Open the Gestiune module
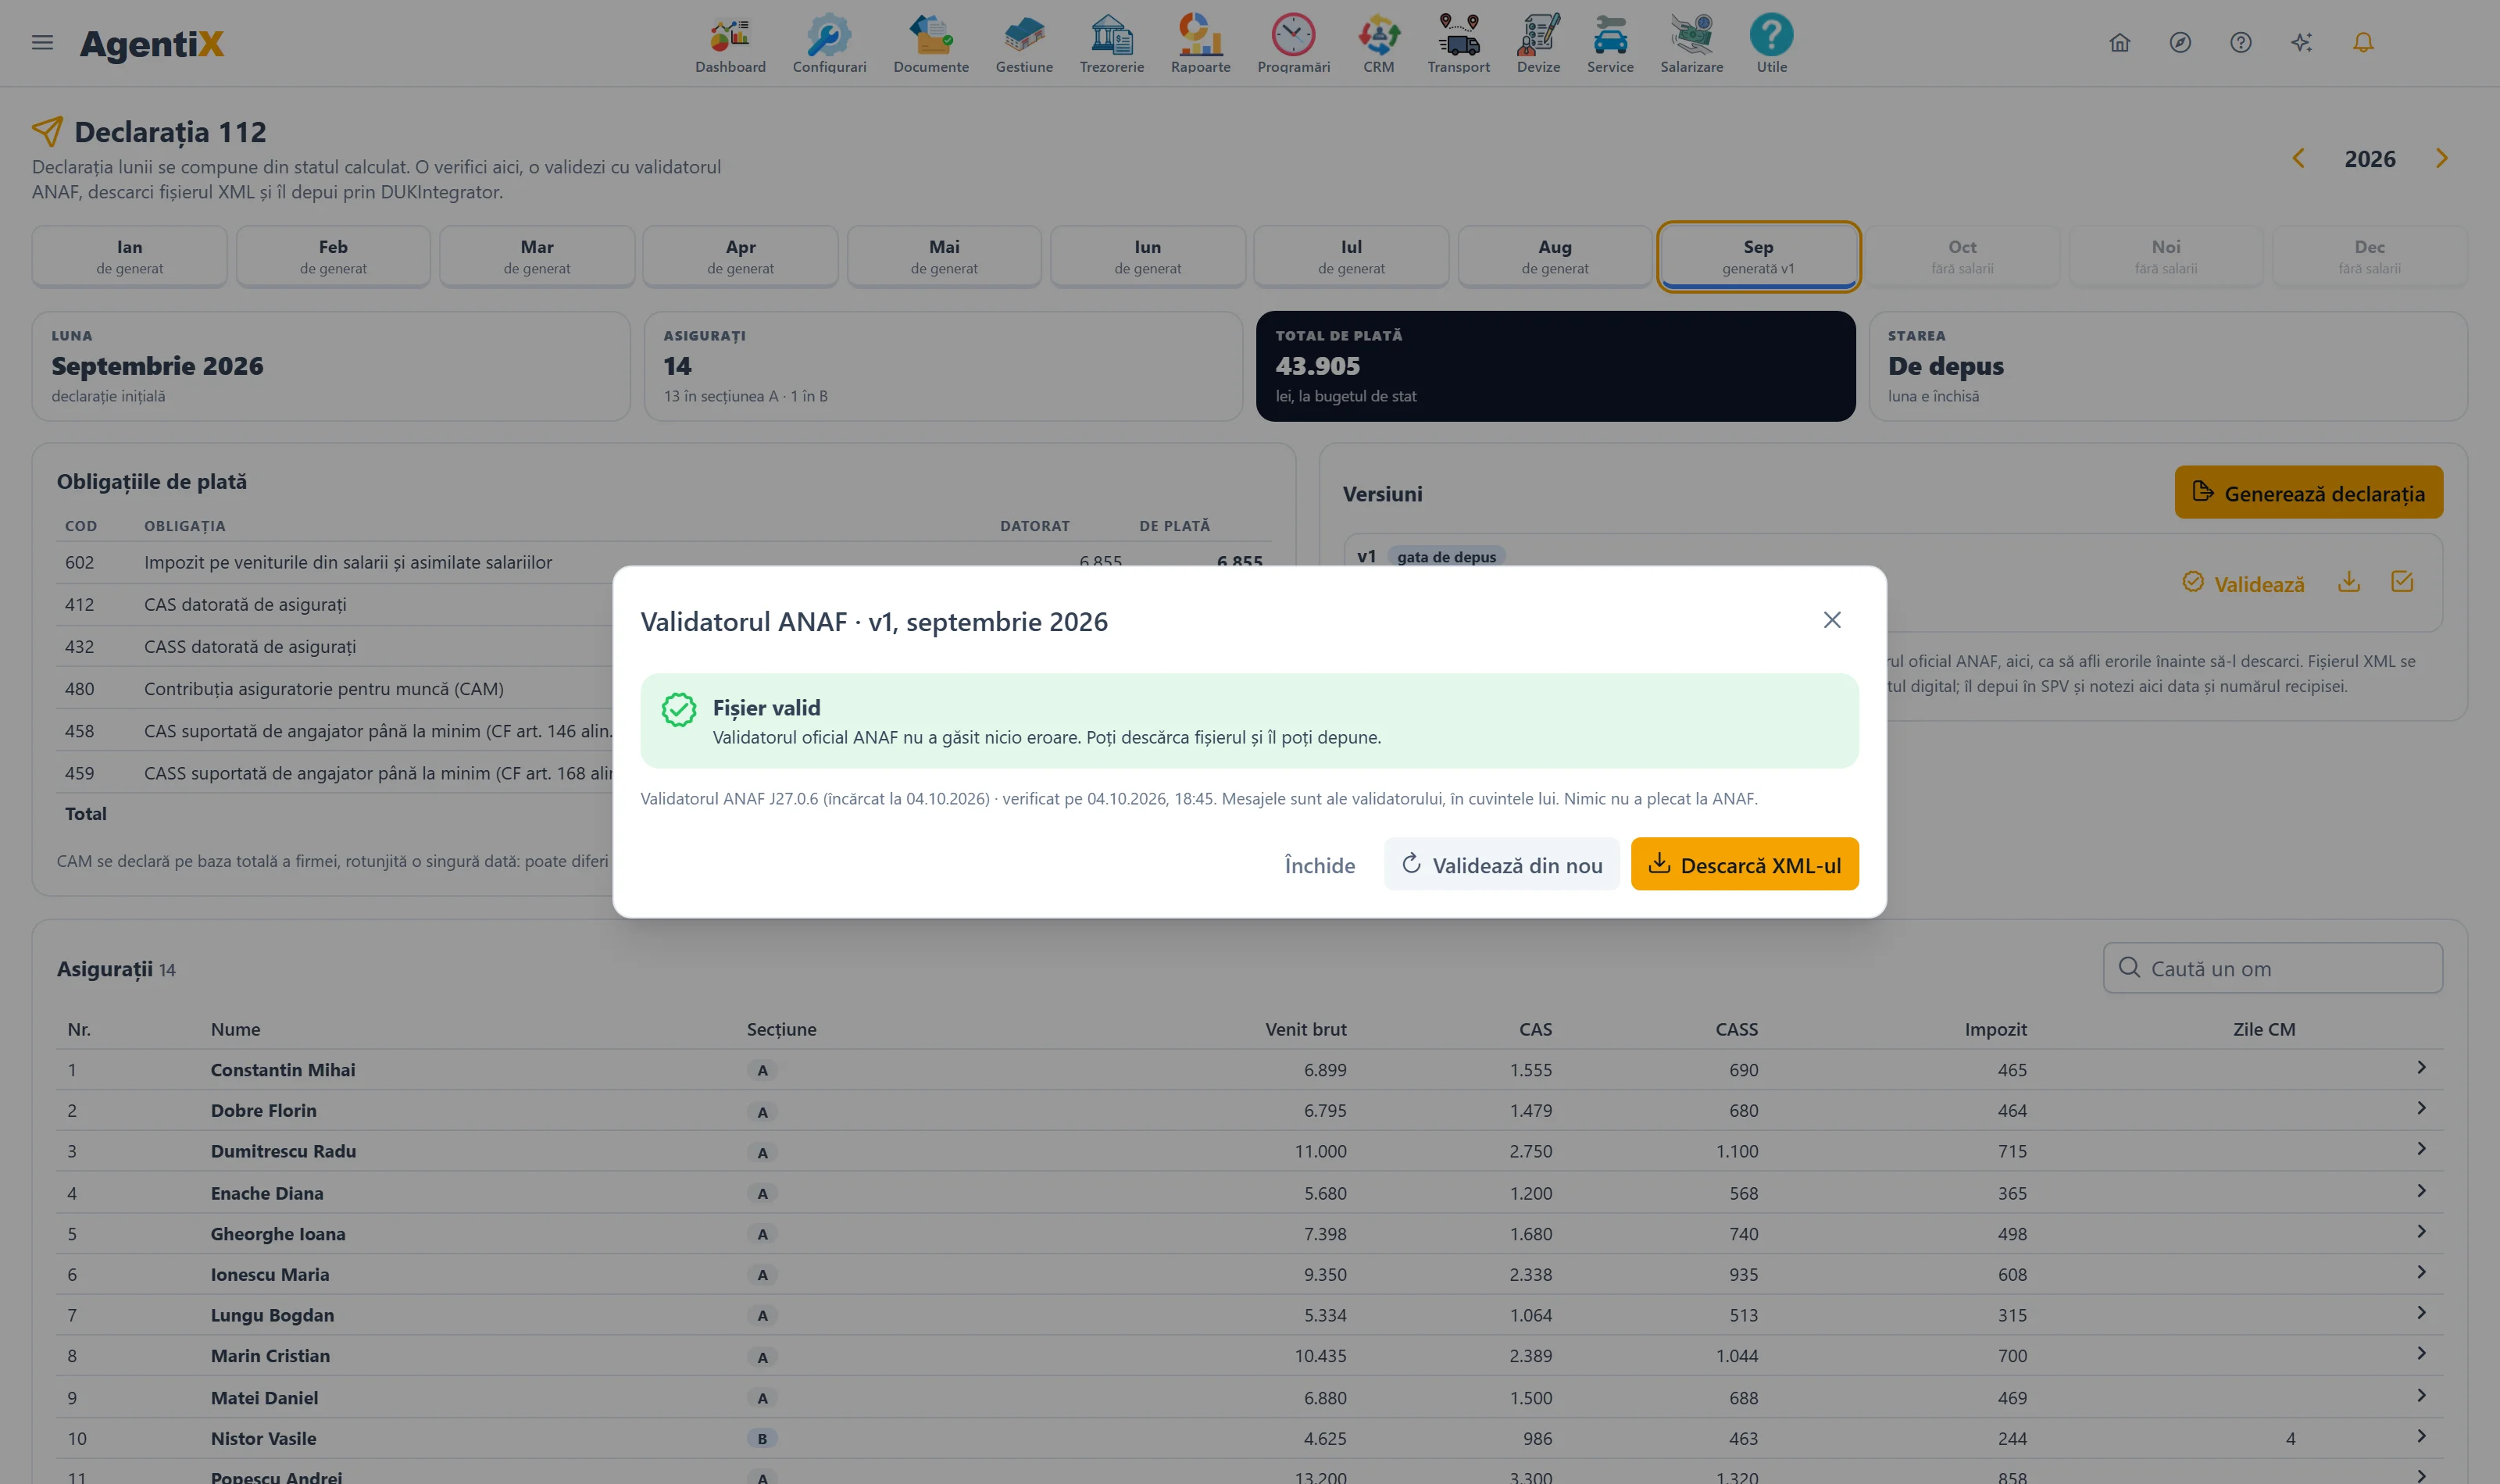This screenshot has width=2500, height=1484. (1024, 44)
